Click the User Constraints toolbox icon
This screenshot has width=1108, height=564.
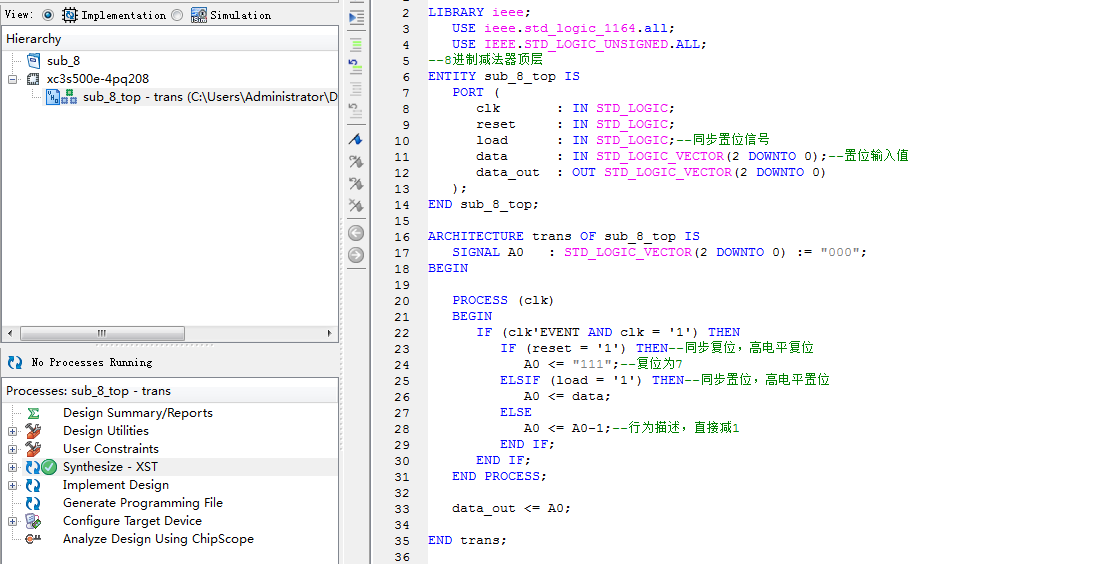tap(33, 449)
